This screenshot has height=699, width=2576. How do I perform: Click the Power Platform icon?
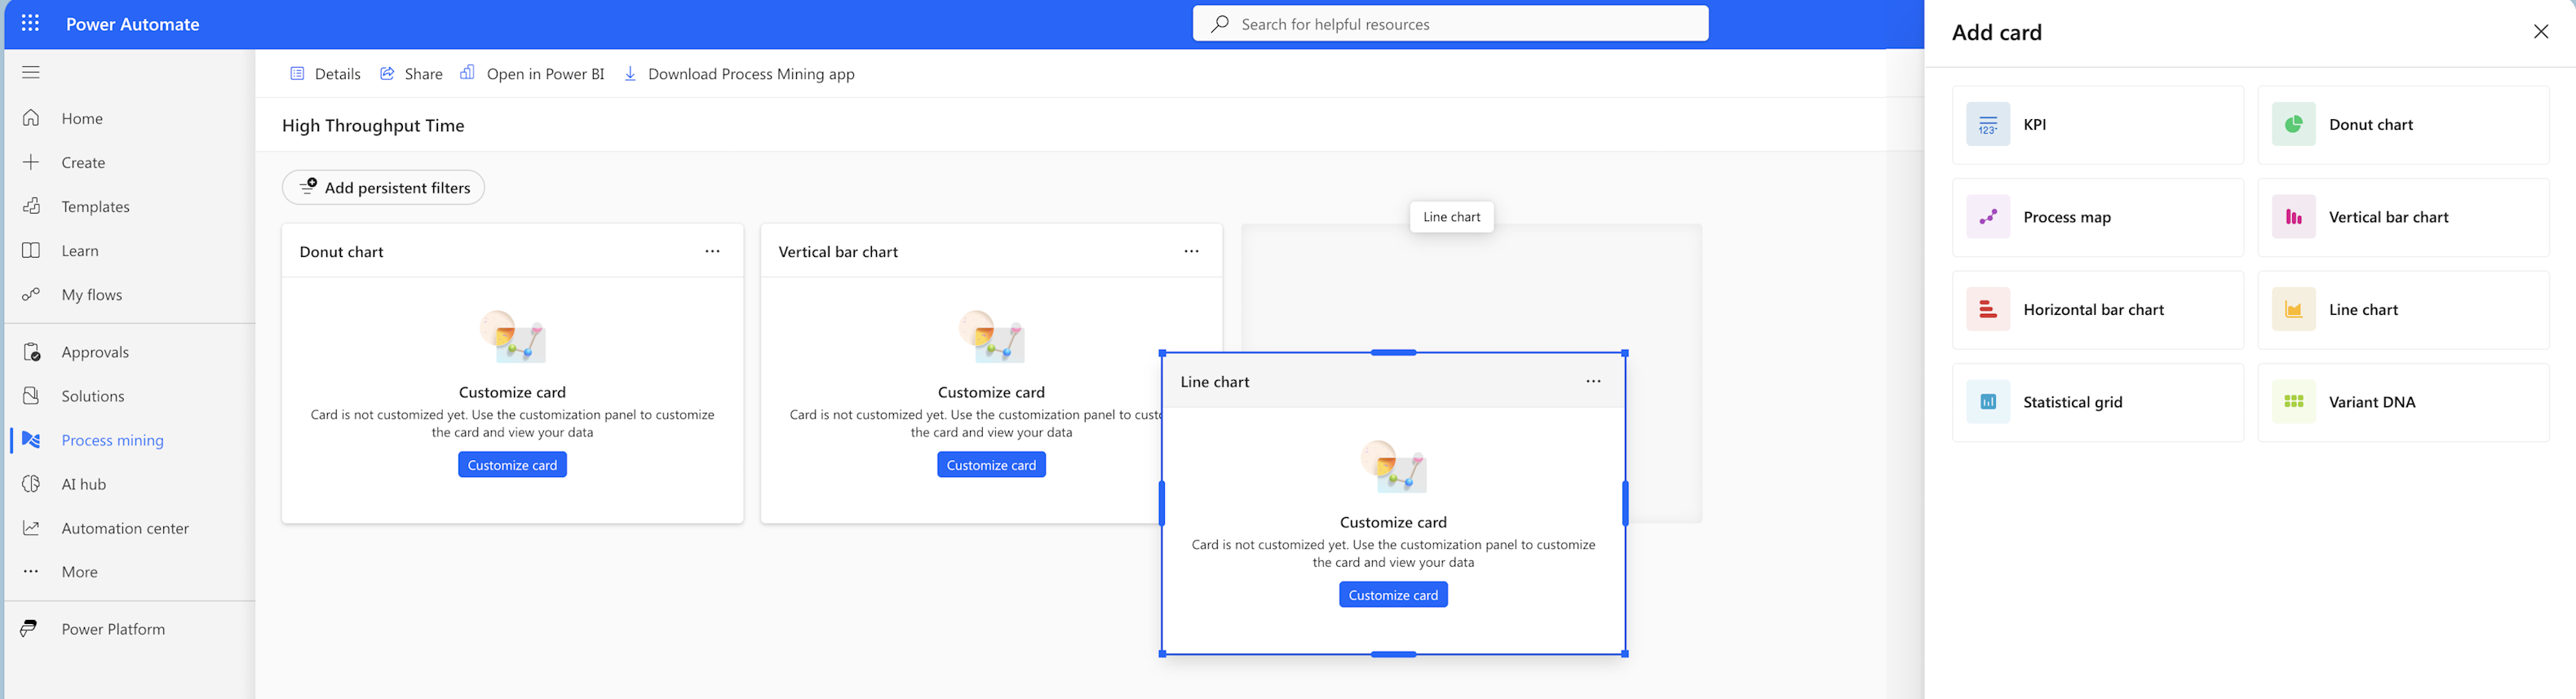(x=29, y=628)
